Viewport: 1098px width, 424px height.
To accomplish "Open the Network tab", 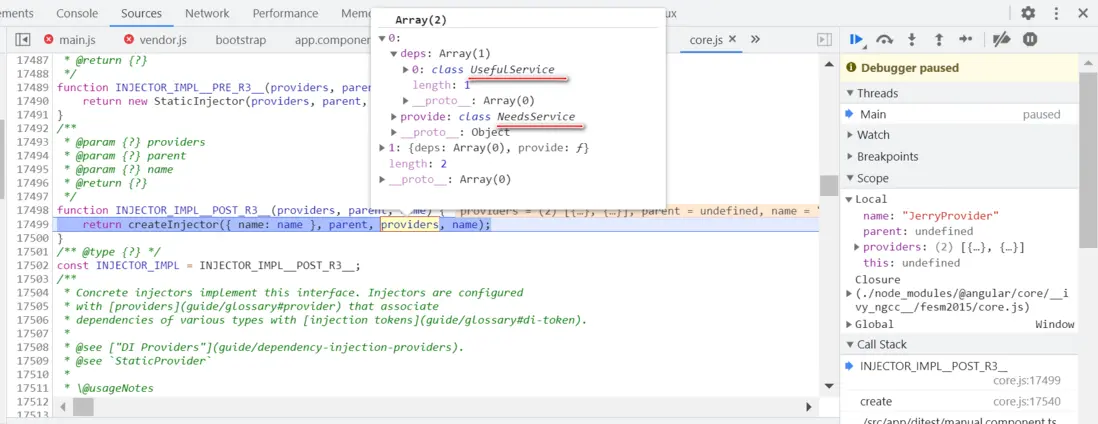I will (x=207, y=13).
